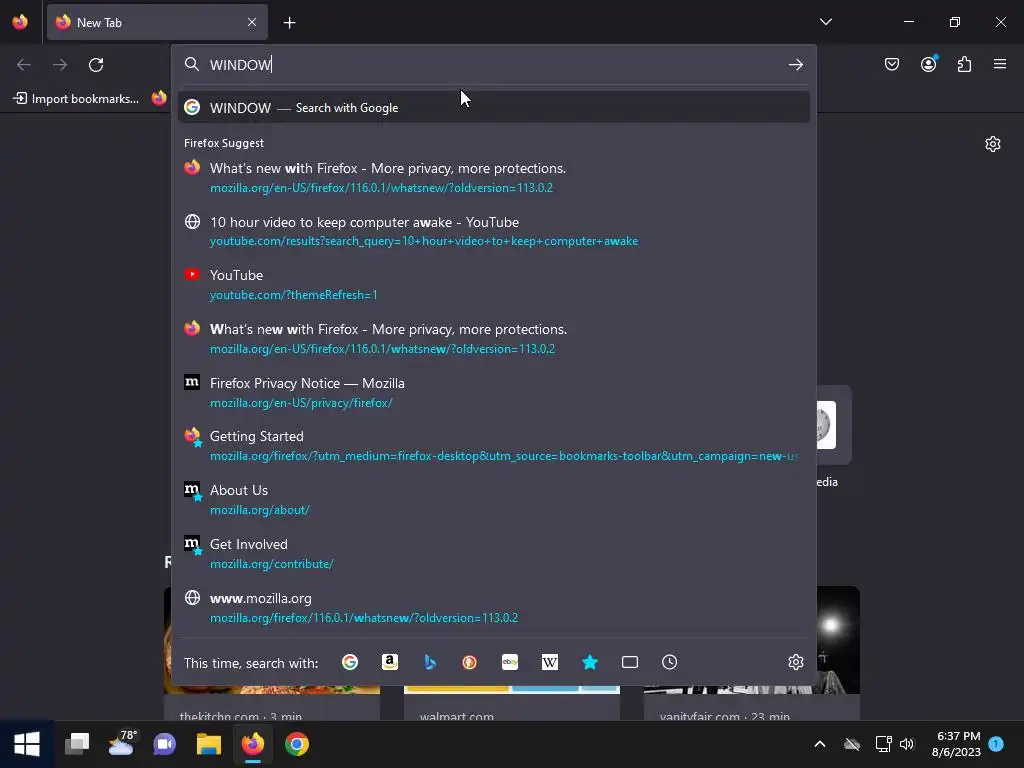Open File Explorer from the taskbar

coord(209,744)
